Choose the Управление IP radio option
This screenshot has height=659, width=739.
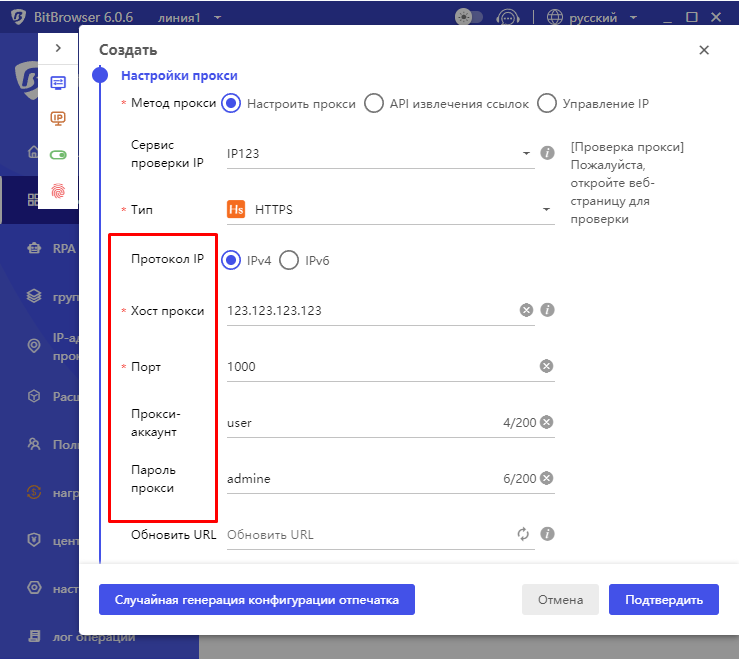click(x=546, y=103)
